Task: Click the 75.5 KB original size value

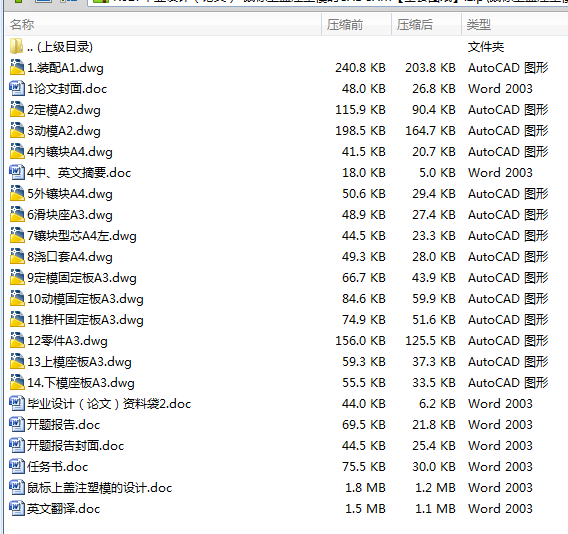Action: pyautogui.click(x=364, y=467)
